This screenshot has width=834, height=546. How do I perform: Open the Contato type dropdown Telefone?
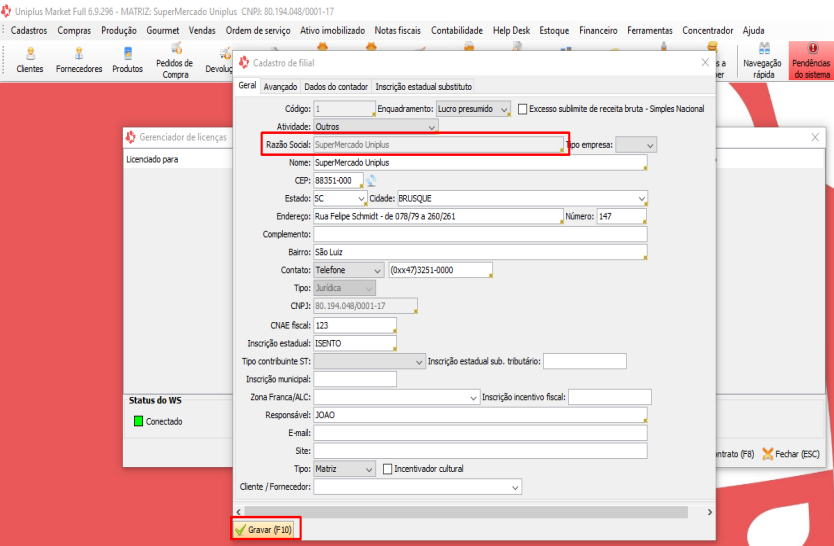coord(348,270)
